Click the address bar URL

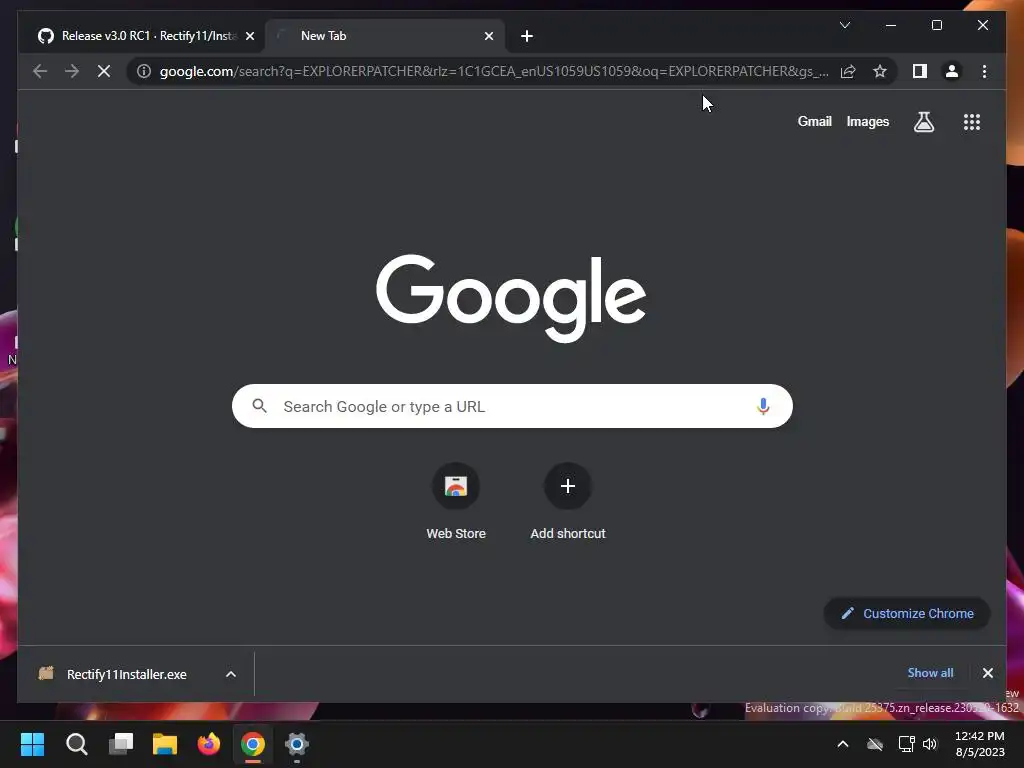pyautogui.click(x=494, y=71)
